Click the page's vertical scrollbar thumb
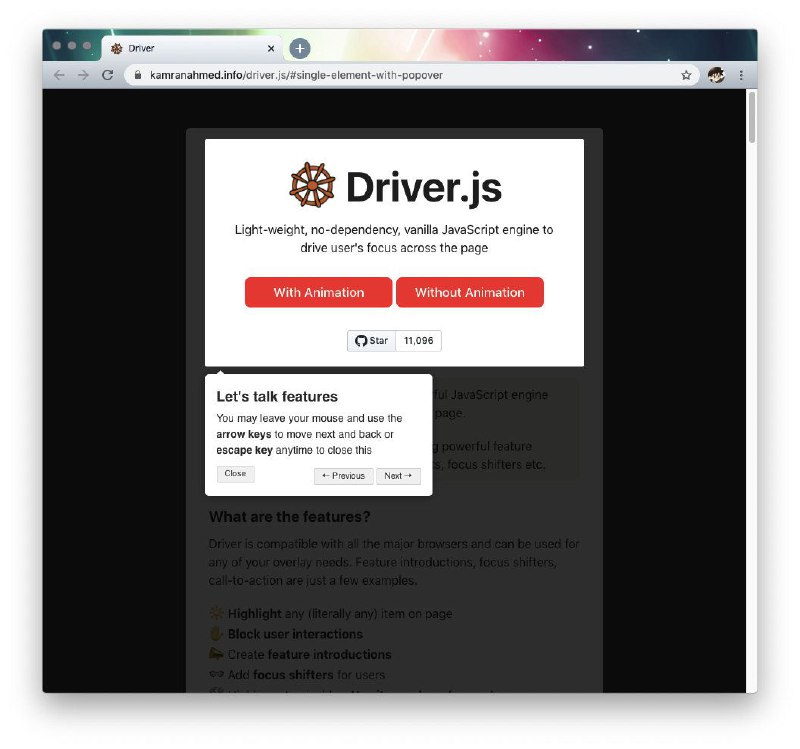 (752, 117)
